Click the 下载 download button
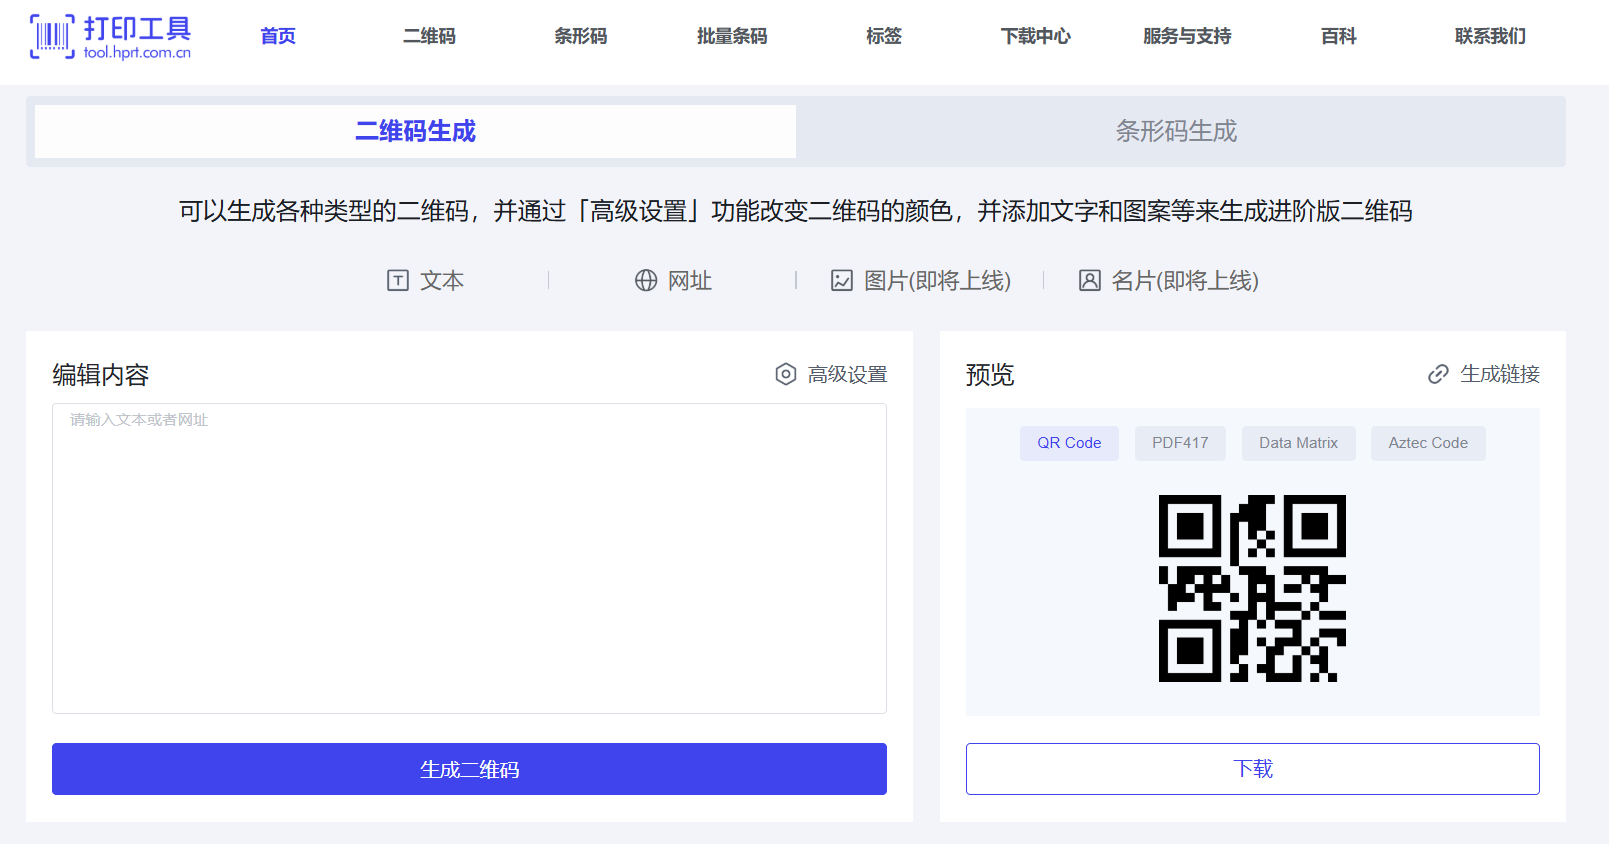Viewport: 1609px width, 844px height. pos(1252,769)
